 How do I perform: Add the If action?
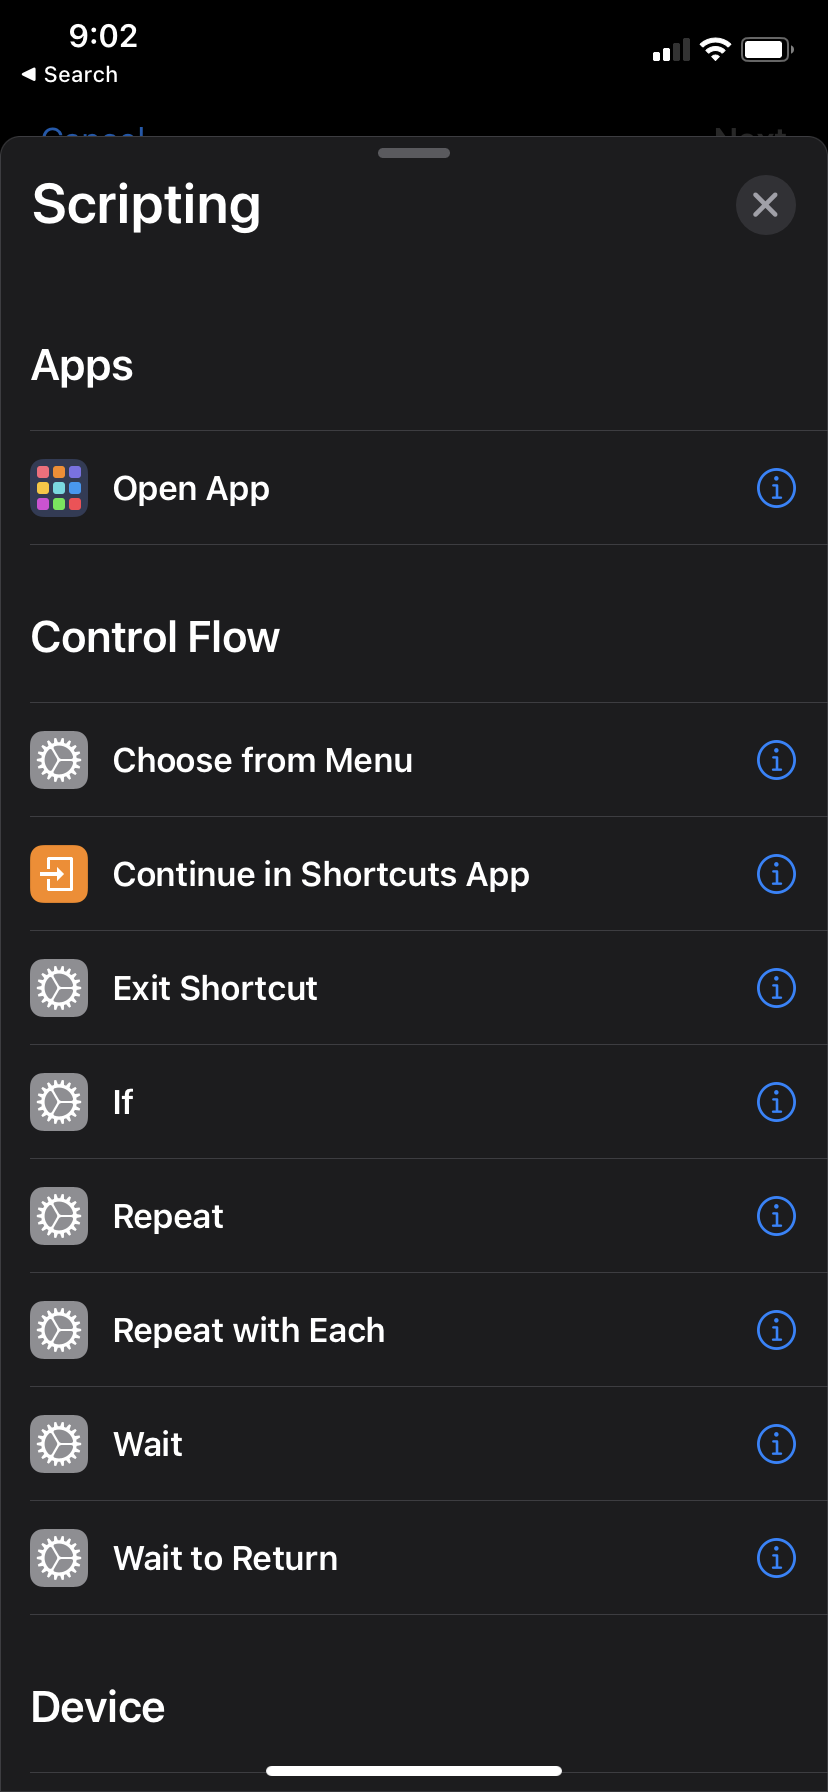point(123,1102)
